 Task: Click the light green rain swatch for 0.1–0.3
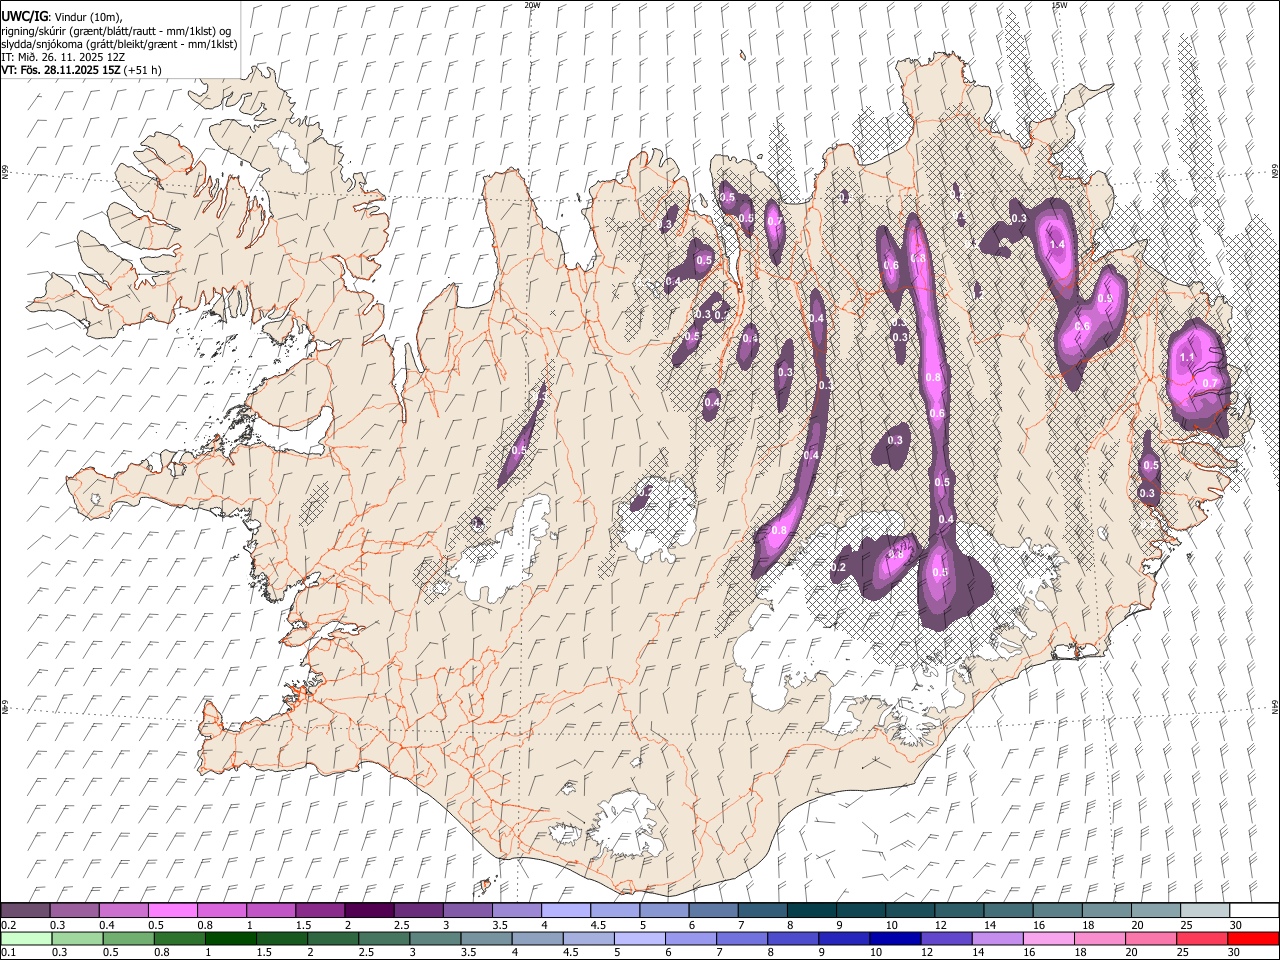tap(26, 939)
